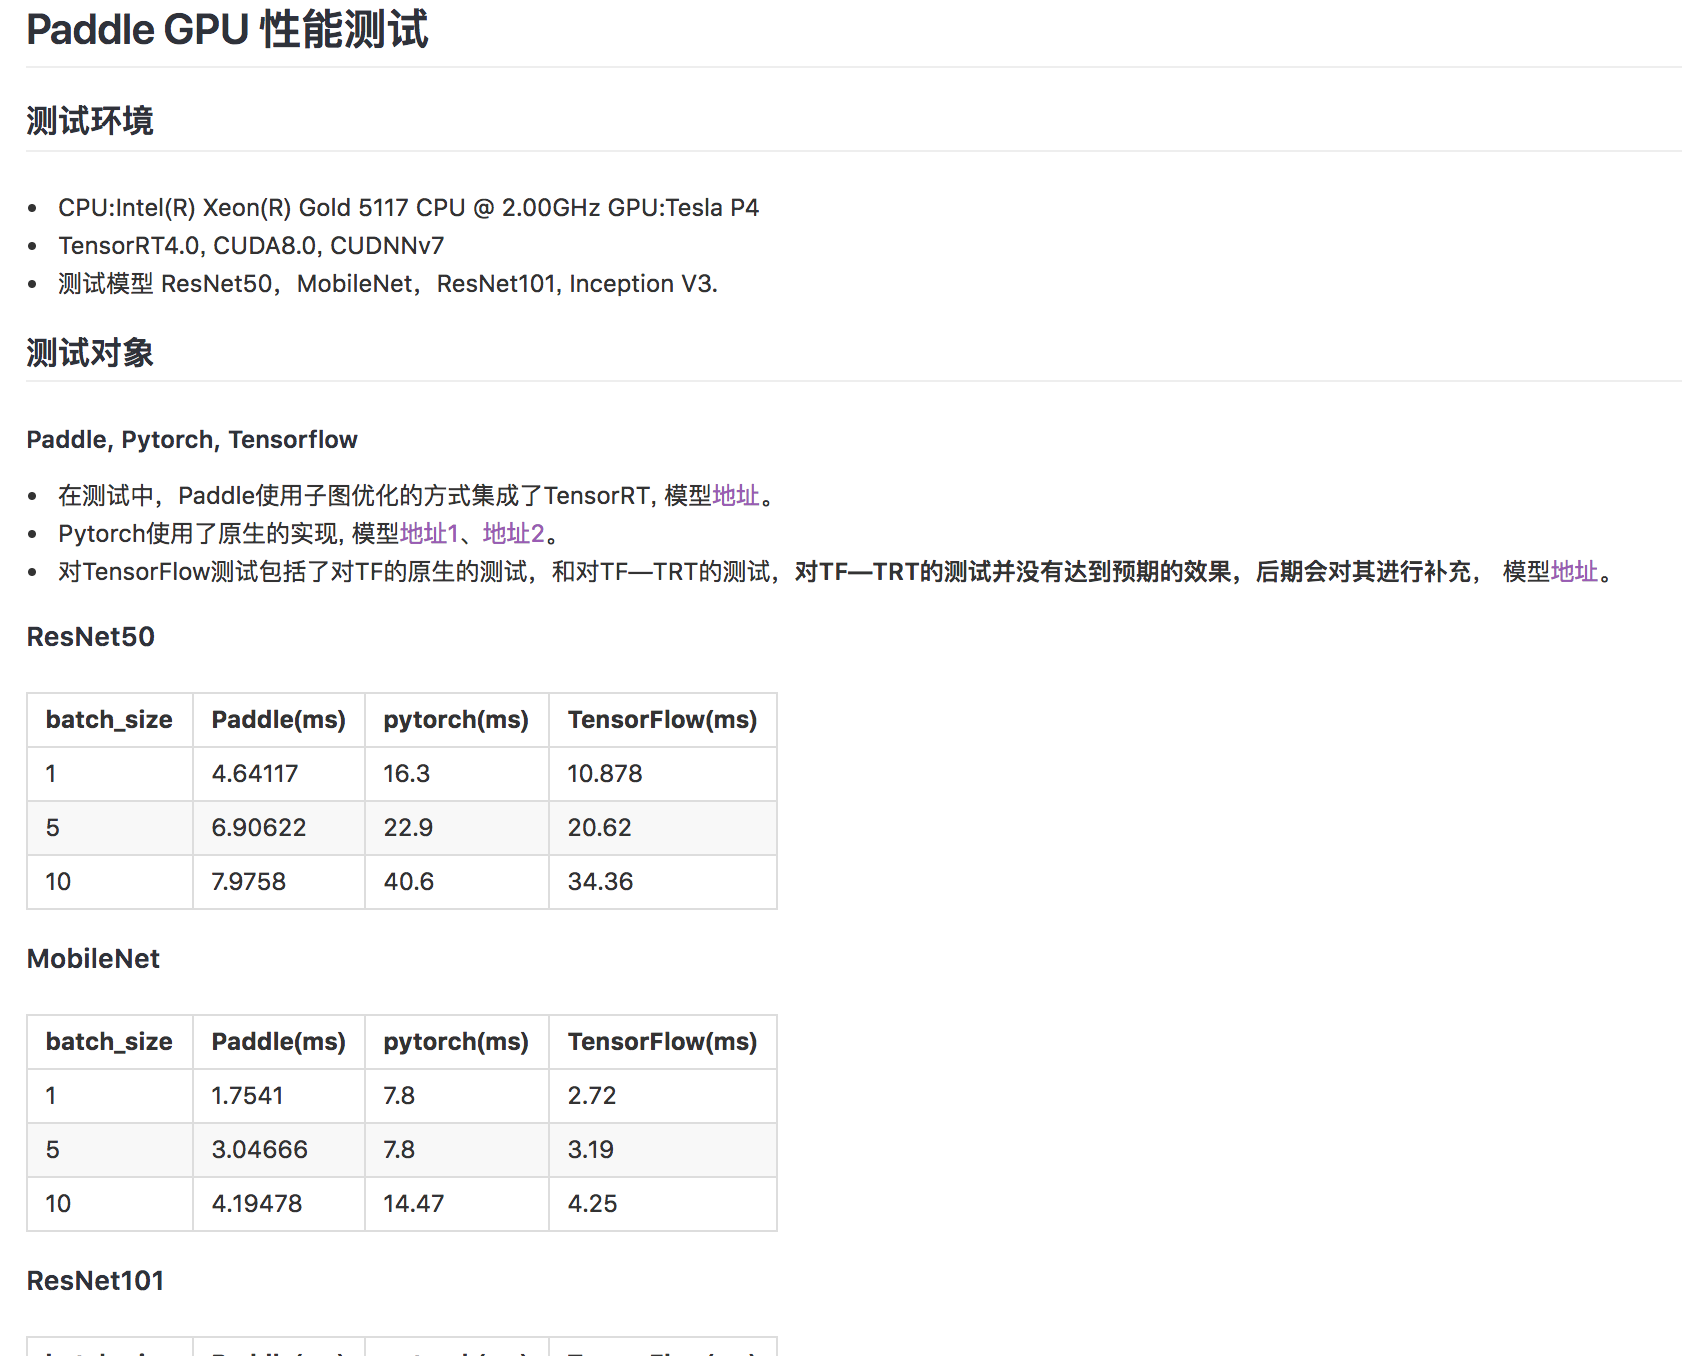Click the MobileNet table batch_size header
The image size is (1682, 1356).
click(109, 1042)
